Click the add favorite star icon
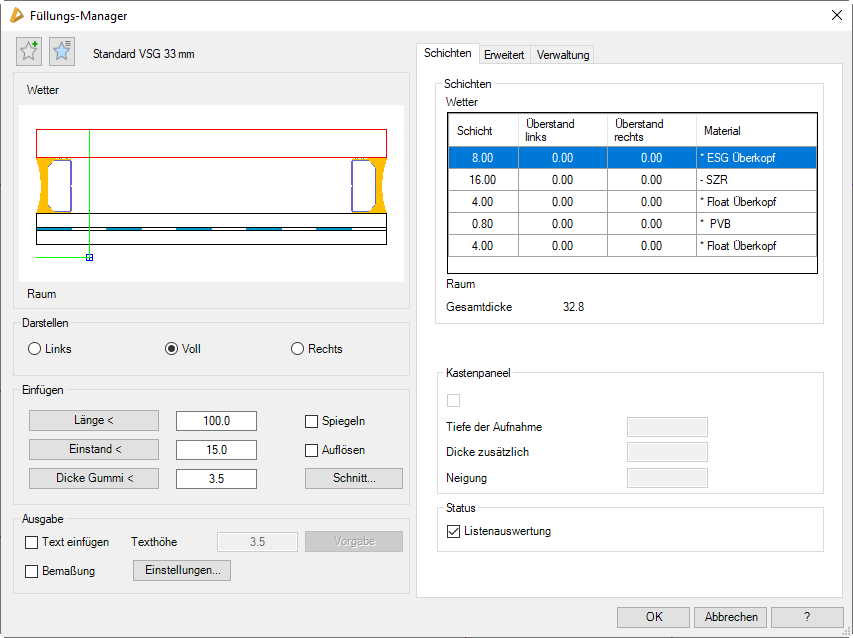The width and height of the screenshot is (853, 638). 30,52
